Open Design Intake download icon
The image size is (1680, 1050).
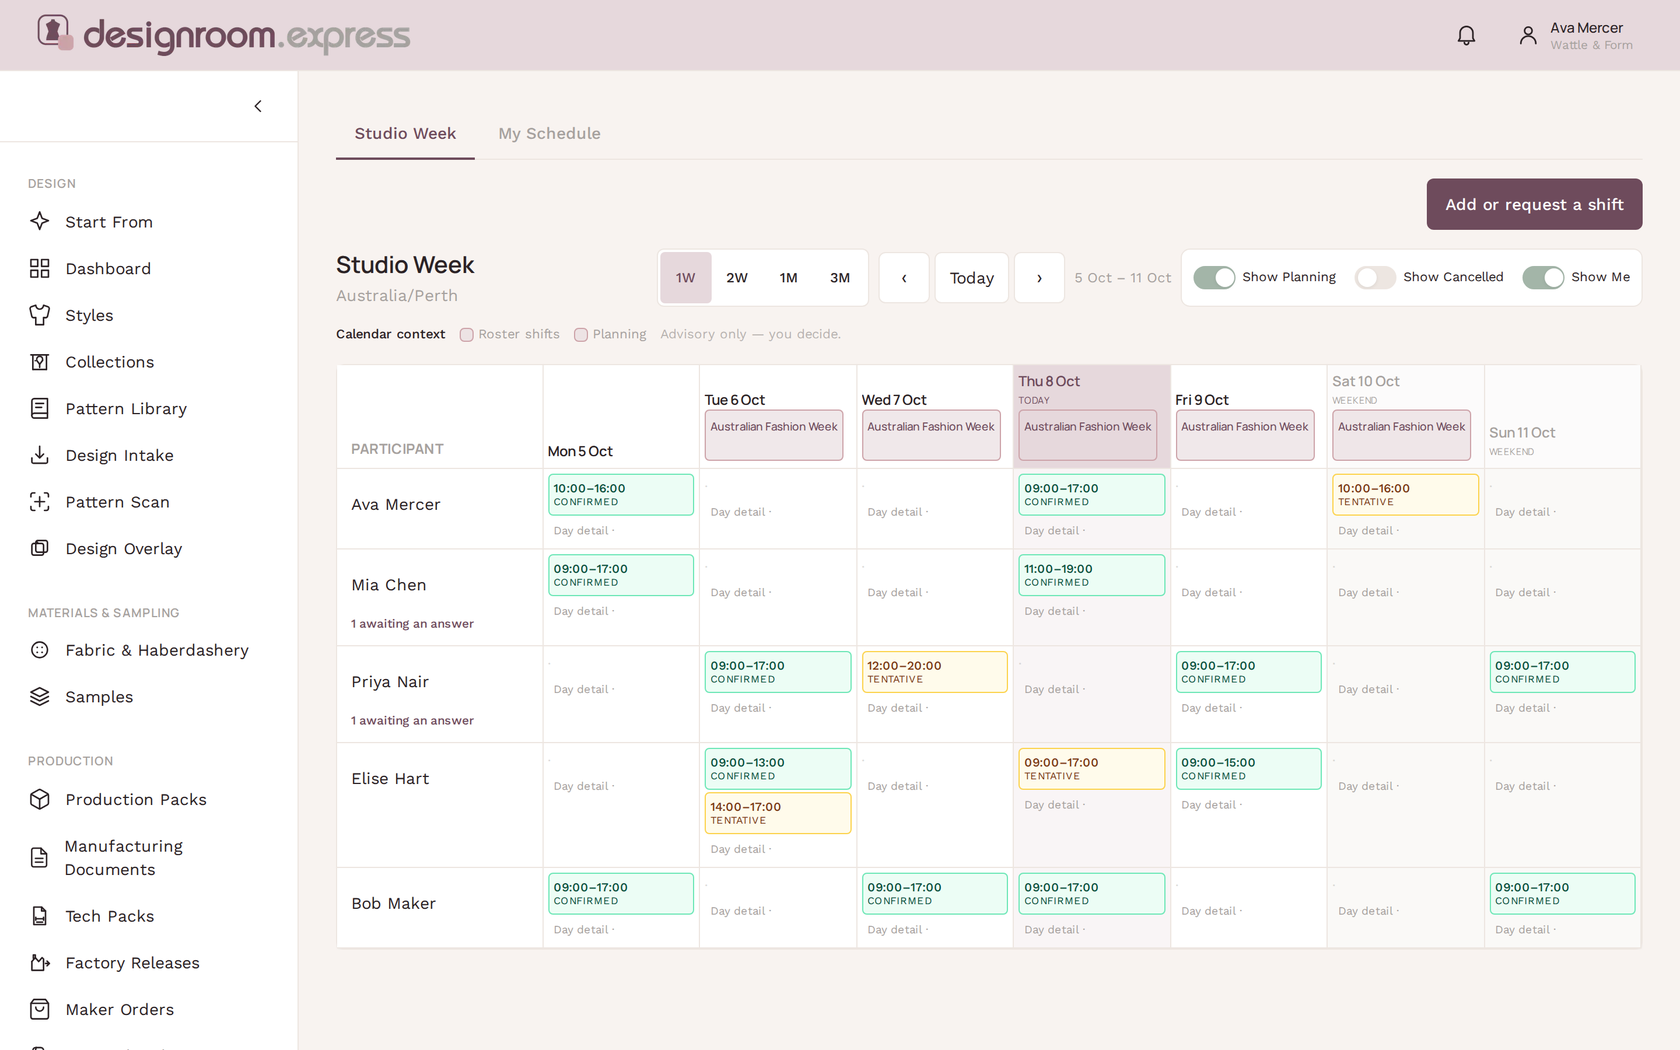coord(40,455)
